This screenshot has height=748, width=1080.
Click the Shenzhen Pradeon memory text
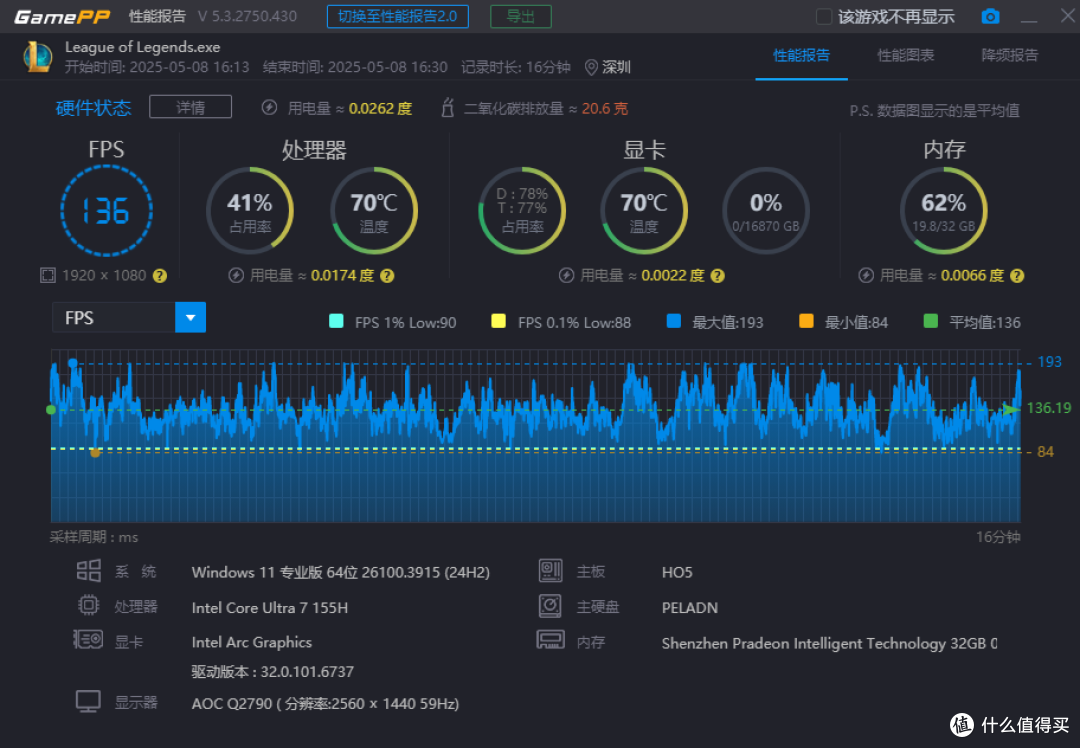829,643
